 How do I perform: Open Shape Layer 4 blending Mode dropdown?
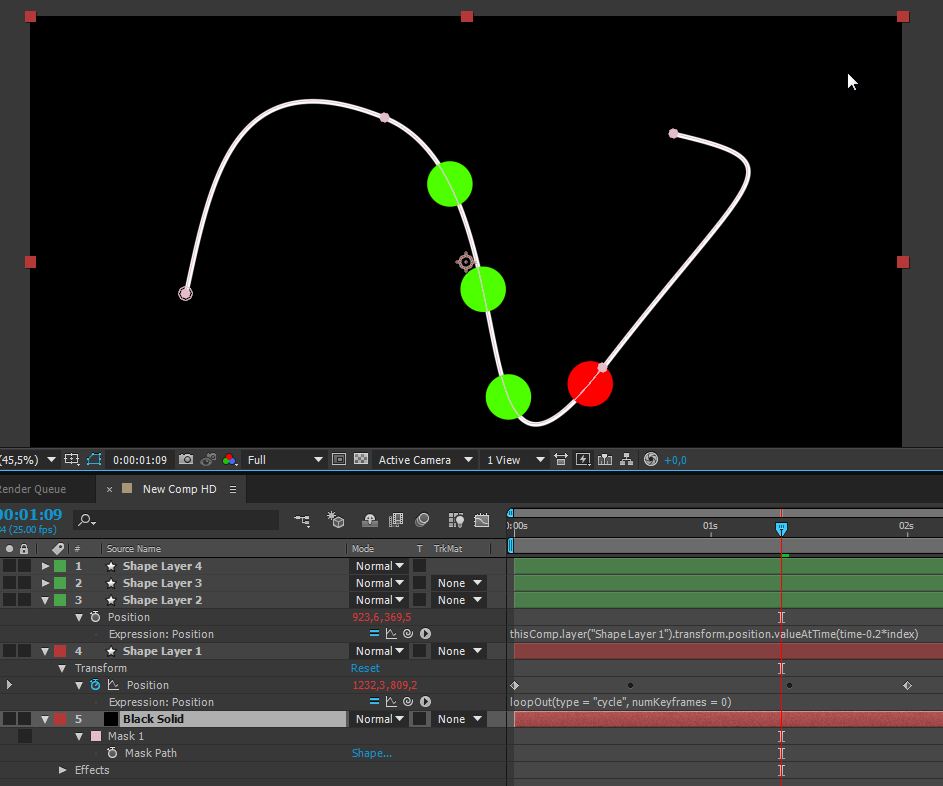(x=379, y=565)
